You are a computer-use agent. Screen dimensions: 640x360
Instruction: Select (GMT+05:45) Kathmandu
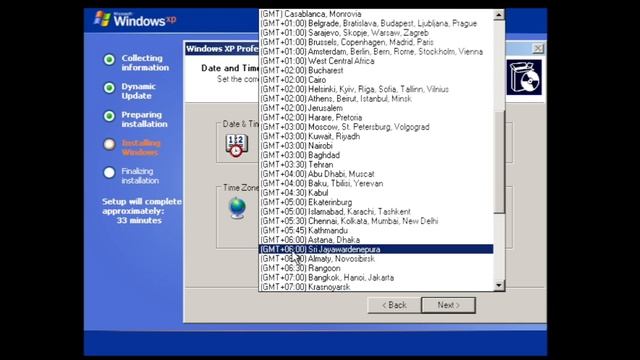point(376,230)
